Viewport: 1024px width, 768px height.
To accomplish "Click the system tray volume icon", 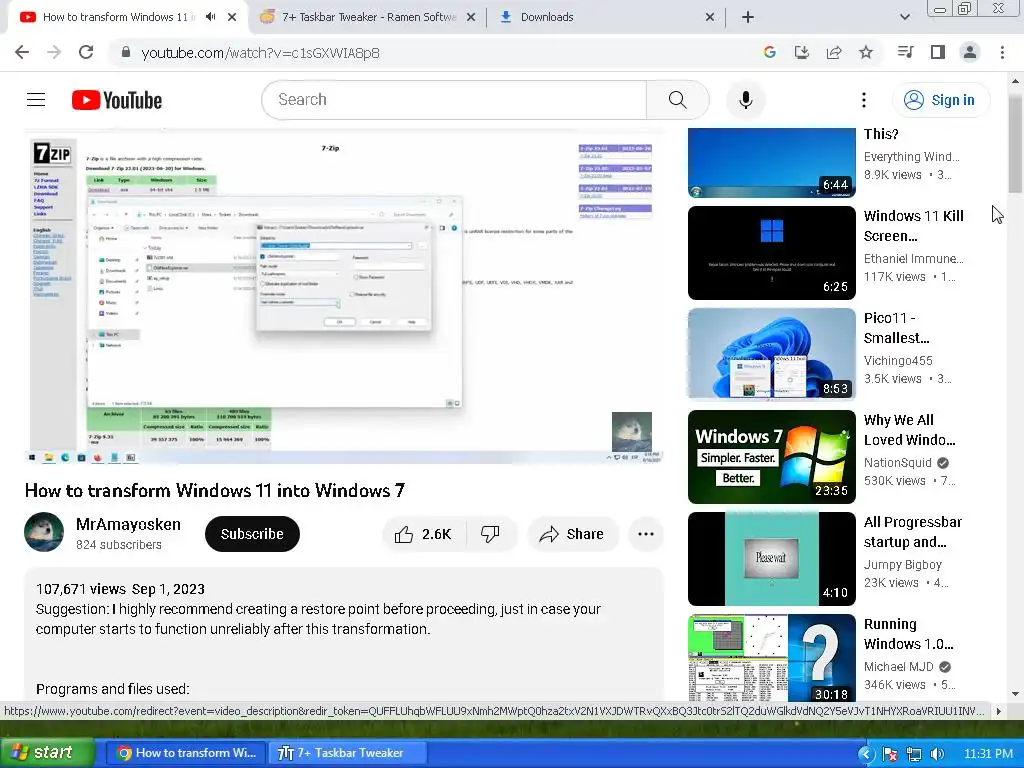I will point(936,754).
